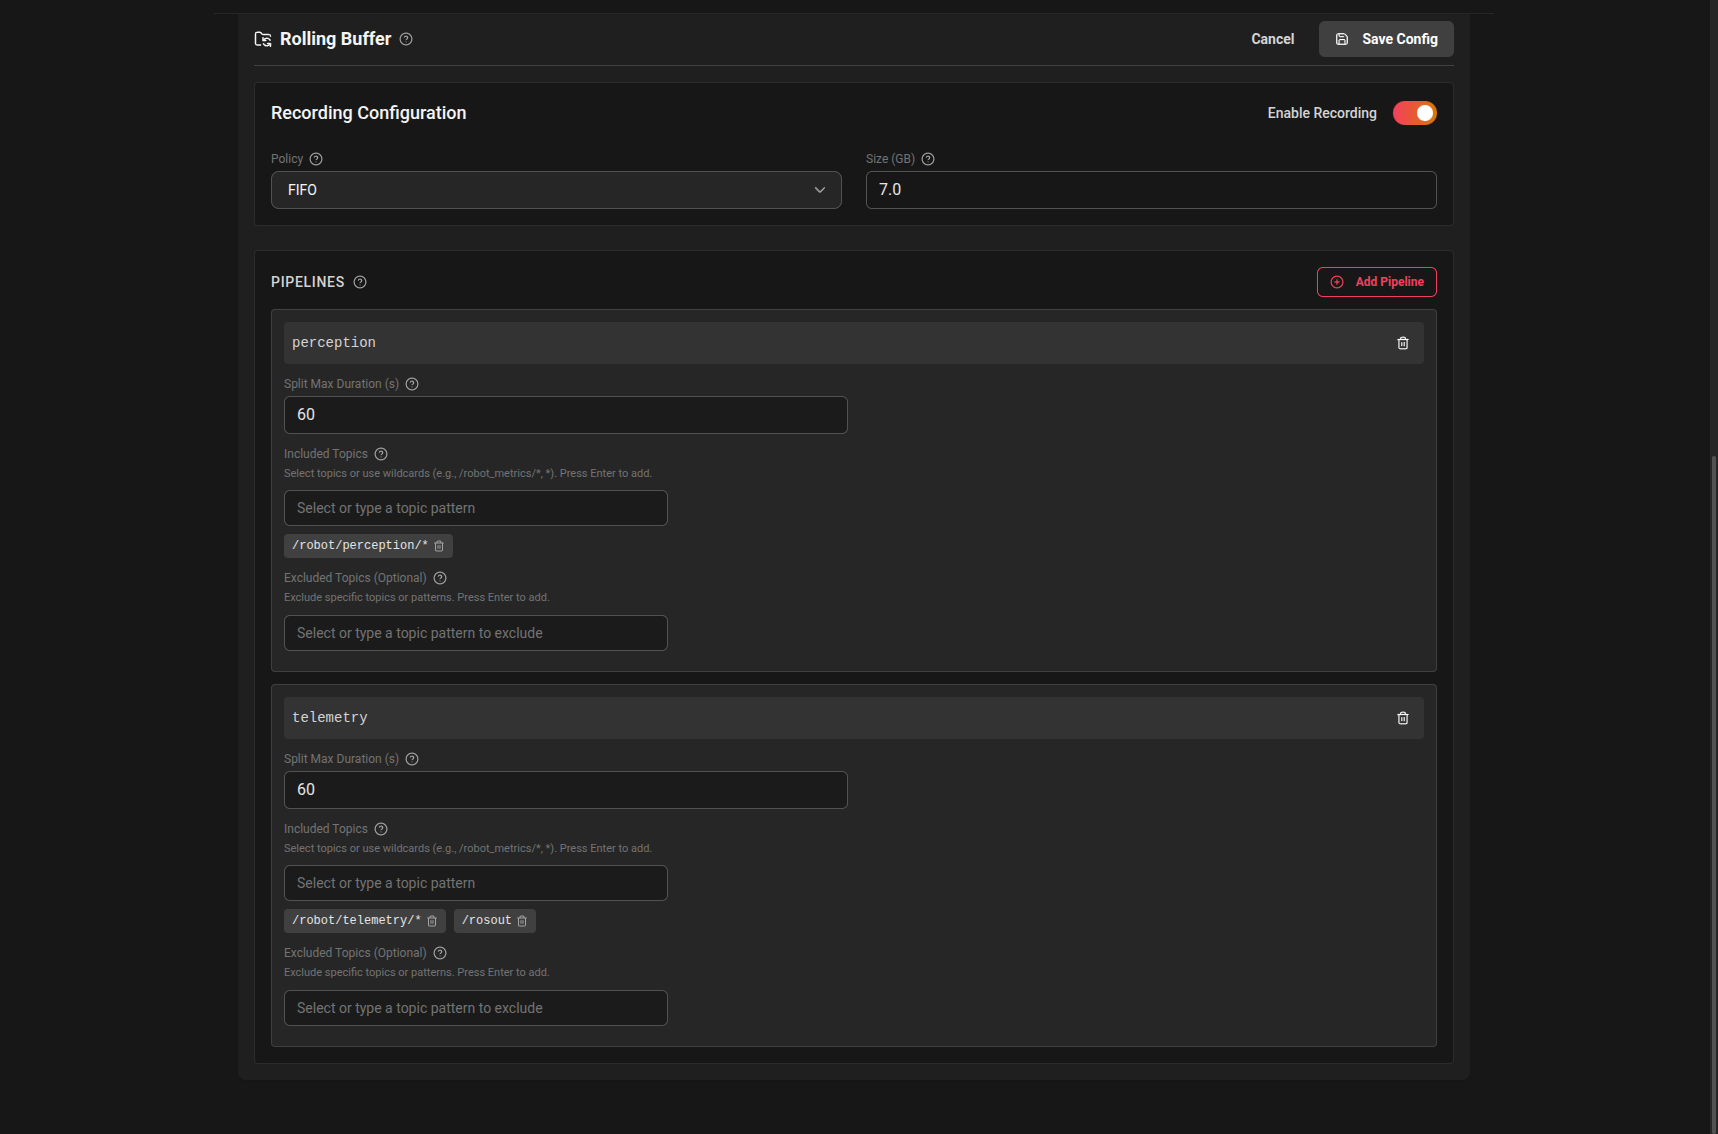Cancel the configuration changes
Viewport: 1718px width, 1134px height.
[1272, 39]
